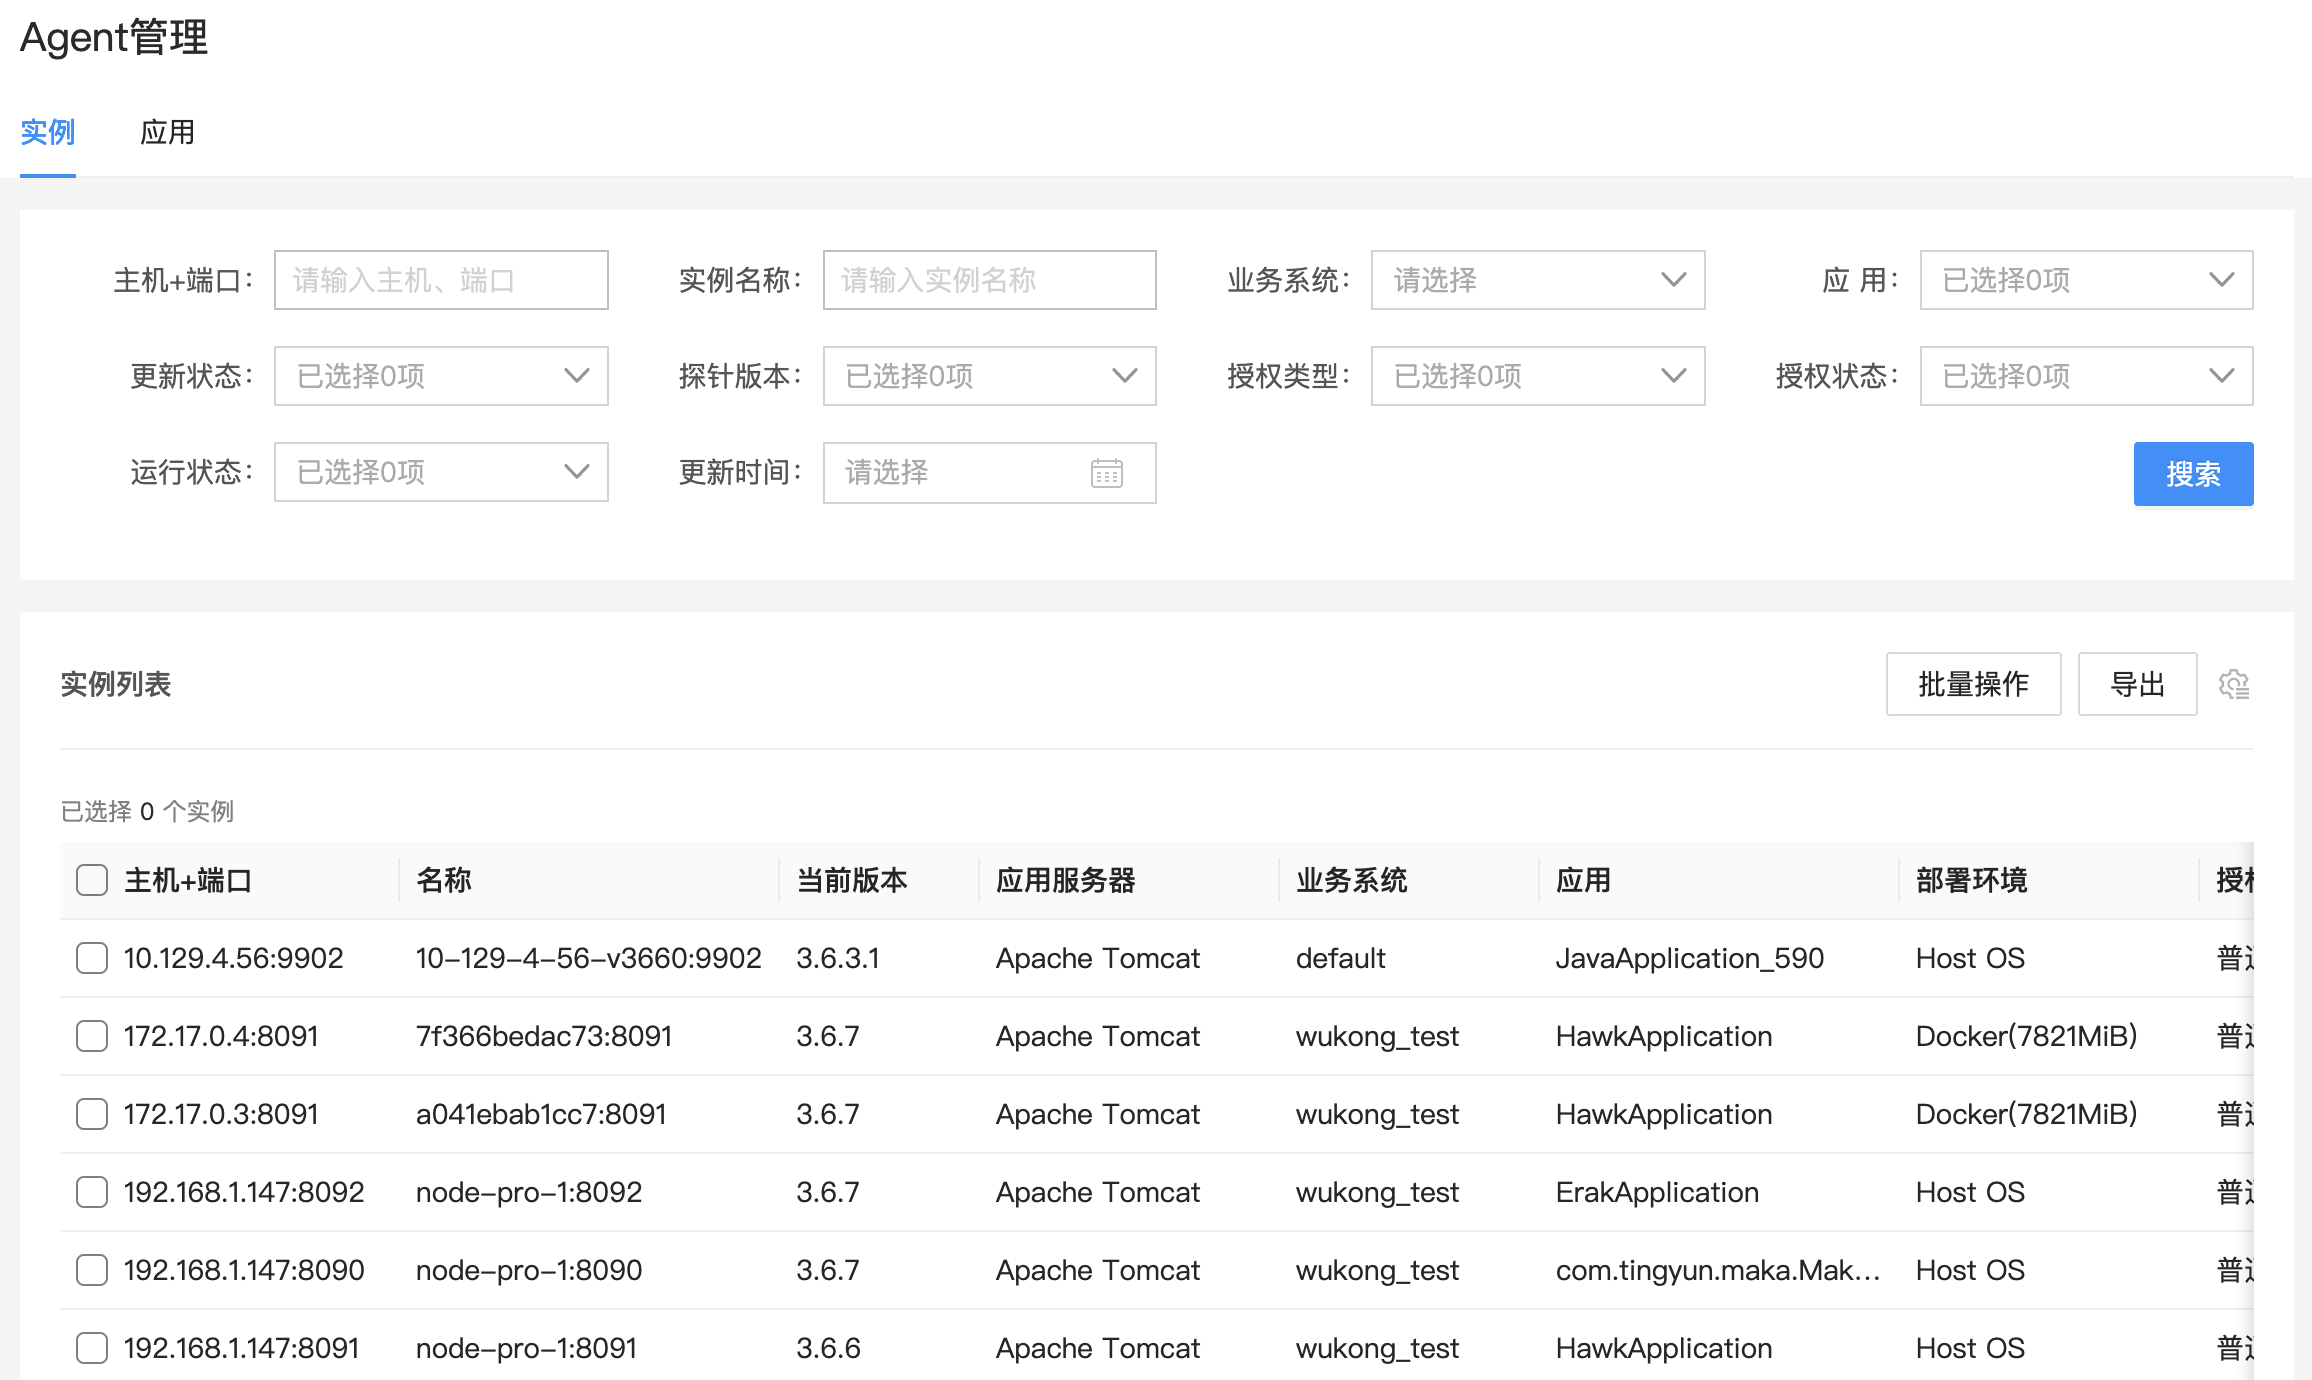2312x1380 pixels.
Task: Click the 名称 column header
Action: (x=444, y=880)
